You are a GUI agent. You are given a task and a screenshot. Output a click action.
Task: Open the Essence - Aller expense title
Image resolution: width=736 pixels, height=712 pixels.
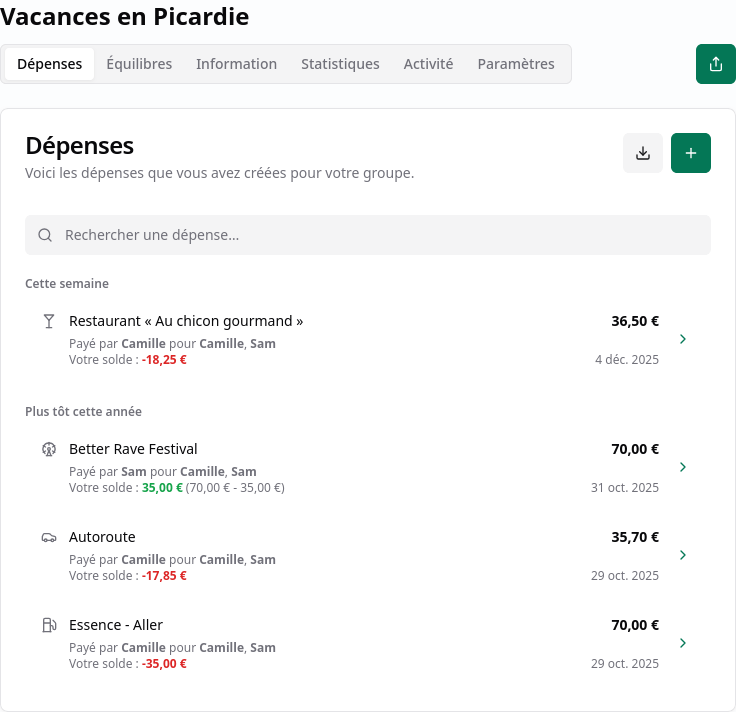click(x=116, y=625)
